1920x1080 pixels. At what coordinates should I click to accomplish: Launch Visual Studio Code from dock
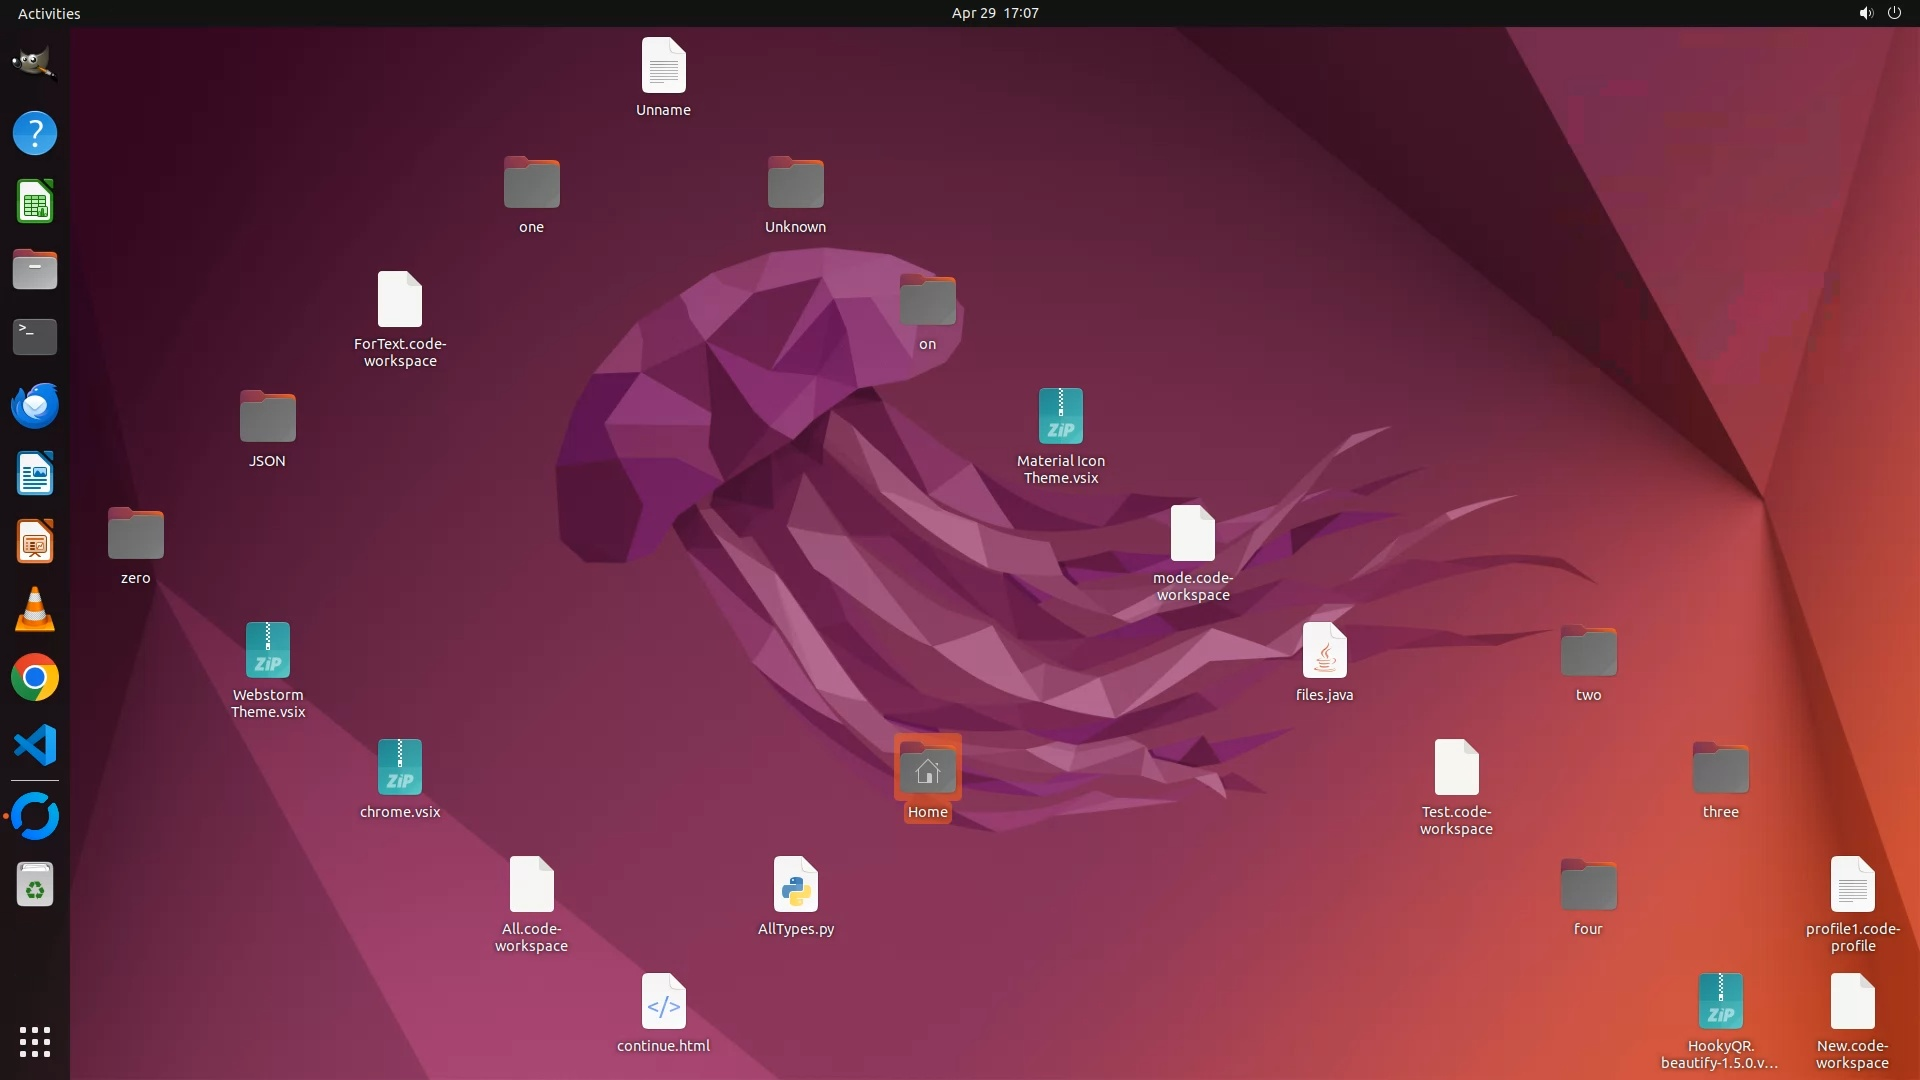point(34,746)
